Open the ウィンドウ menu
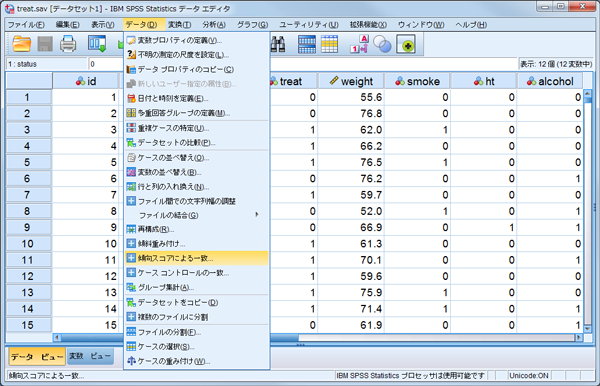600x386 pixels. [421, 25]
